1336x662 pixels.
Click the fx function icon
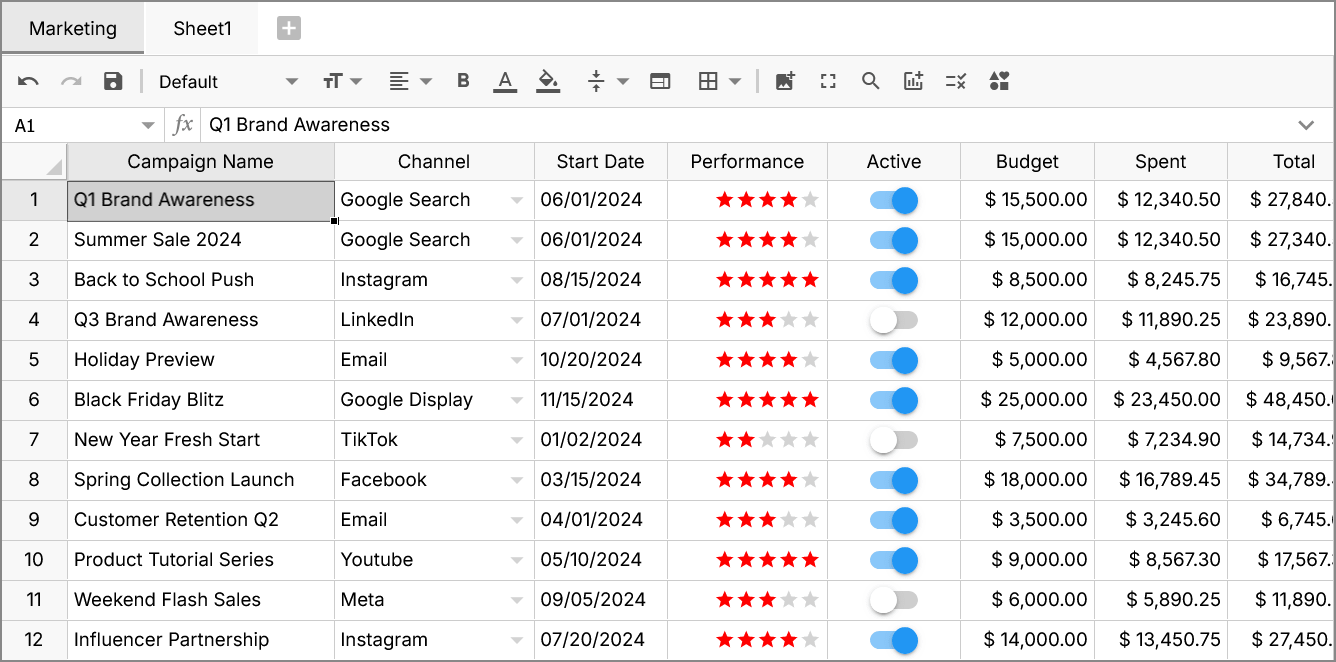pyautogui.click(x=183, y=125)
